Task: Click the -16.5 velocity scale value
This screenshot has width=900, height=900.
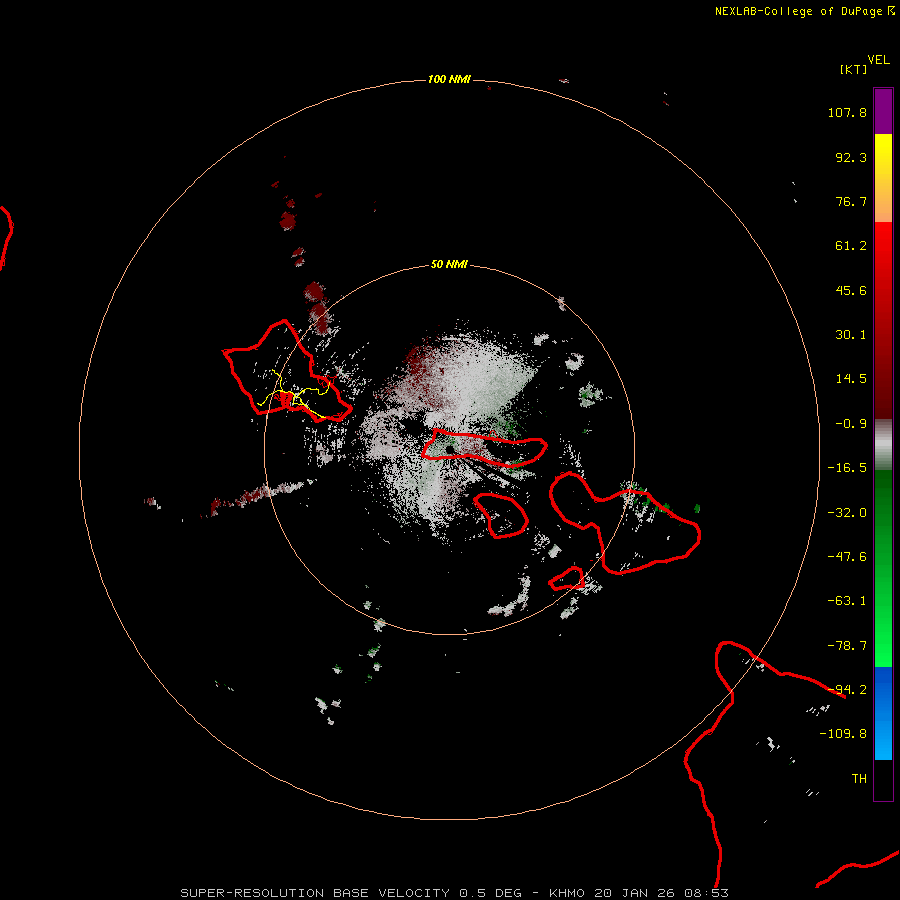Action: [847, 468]
